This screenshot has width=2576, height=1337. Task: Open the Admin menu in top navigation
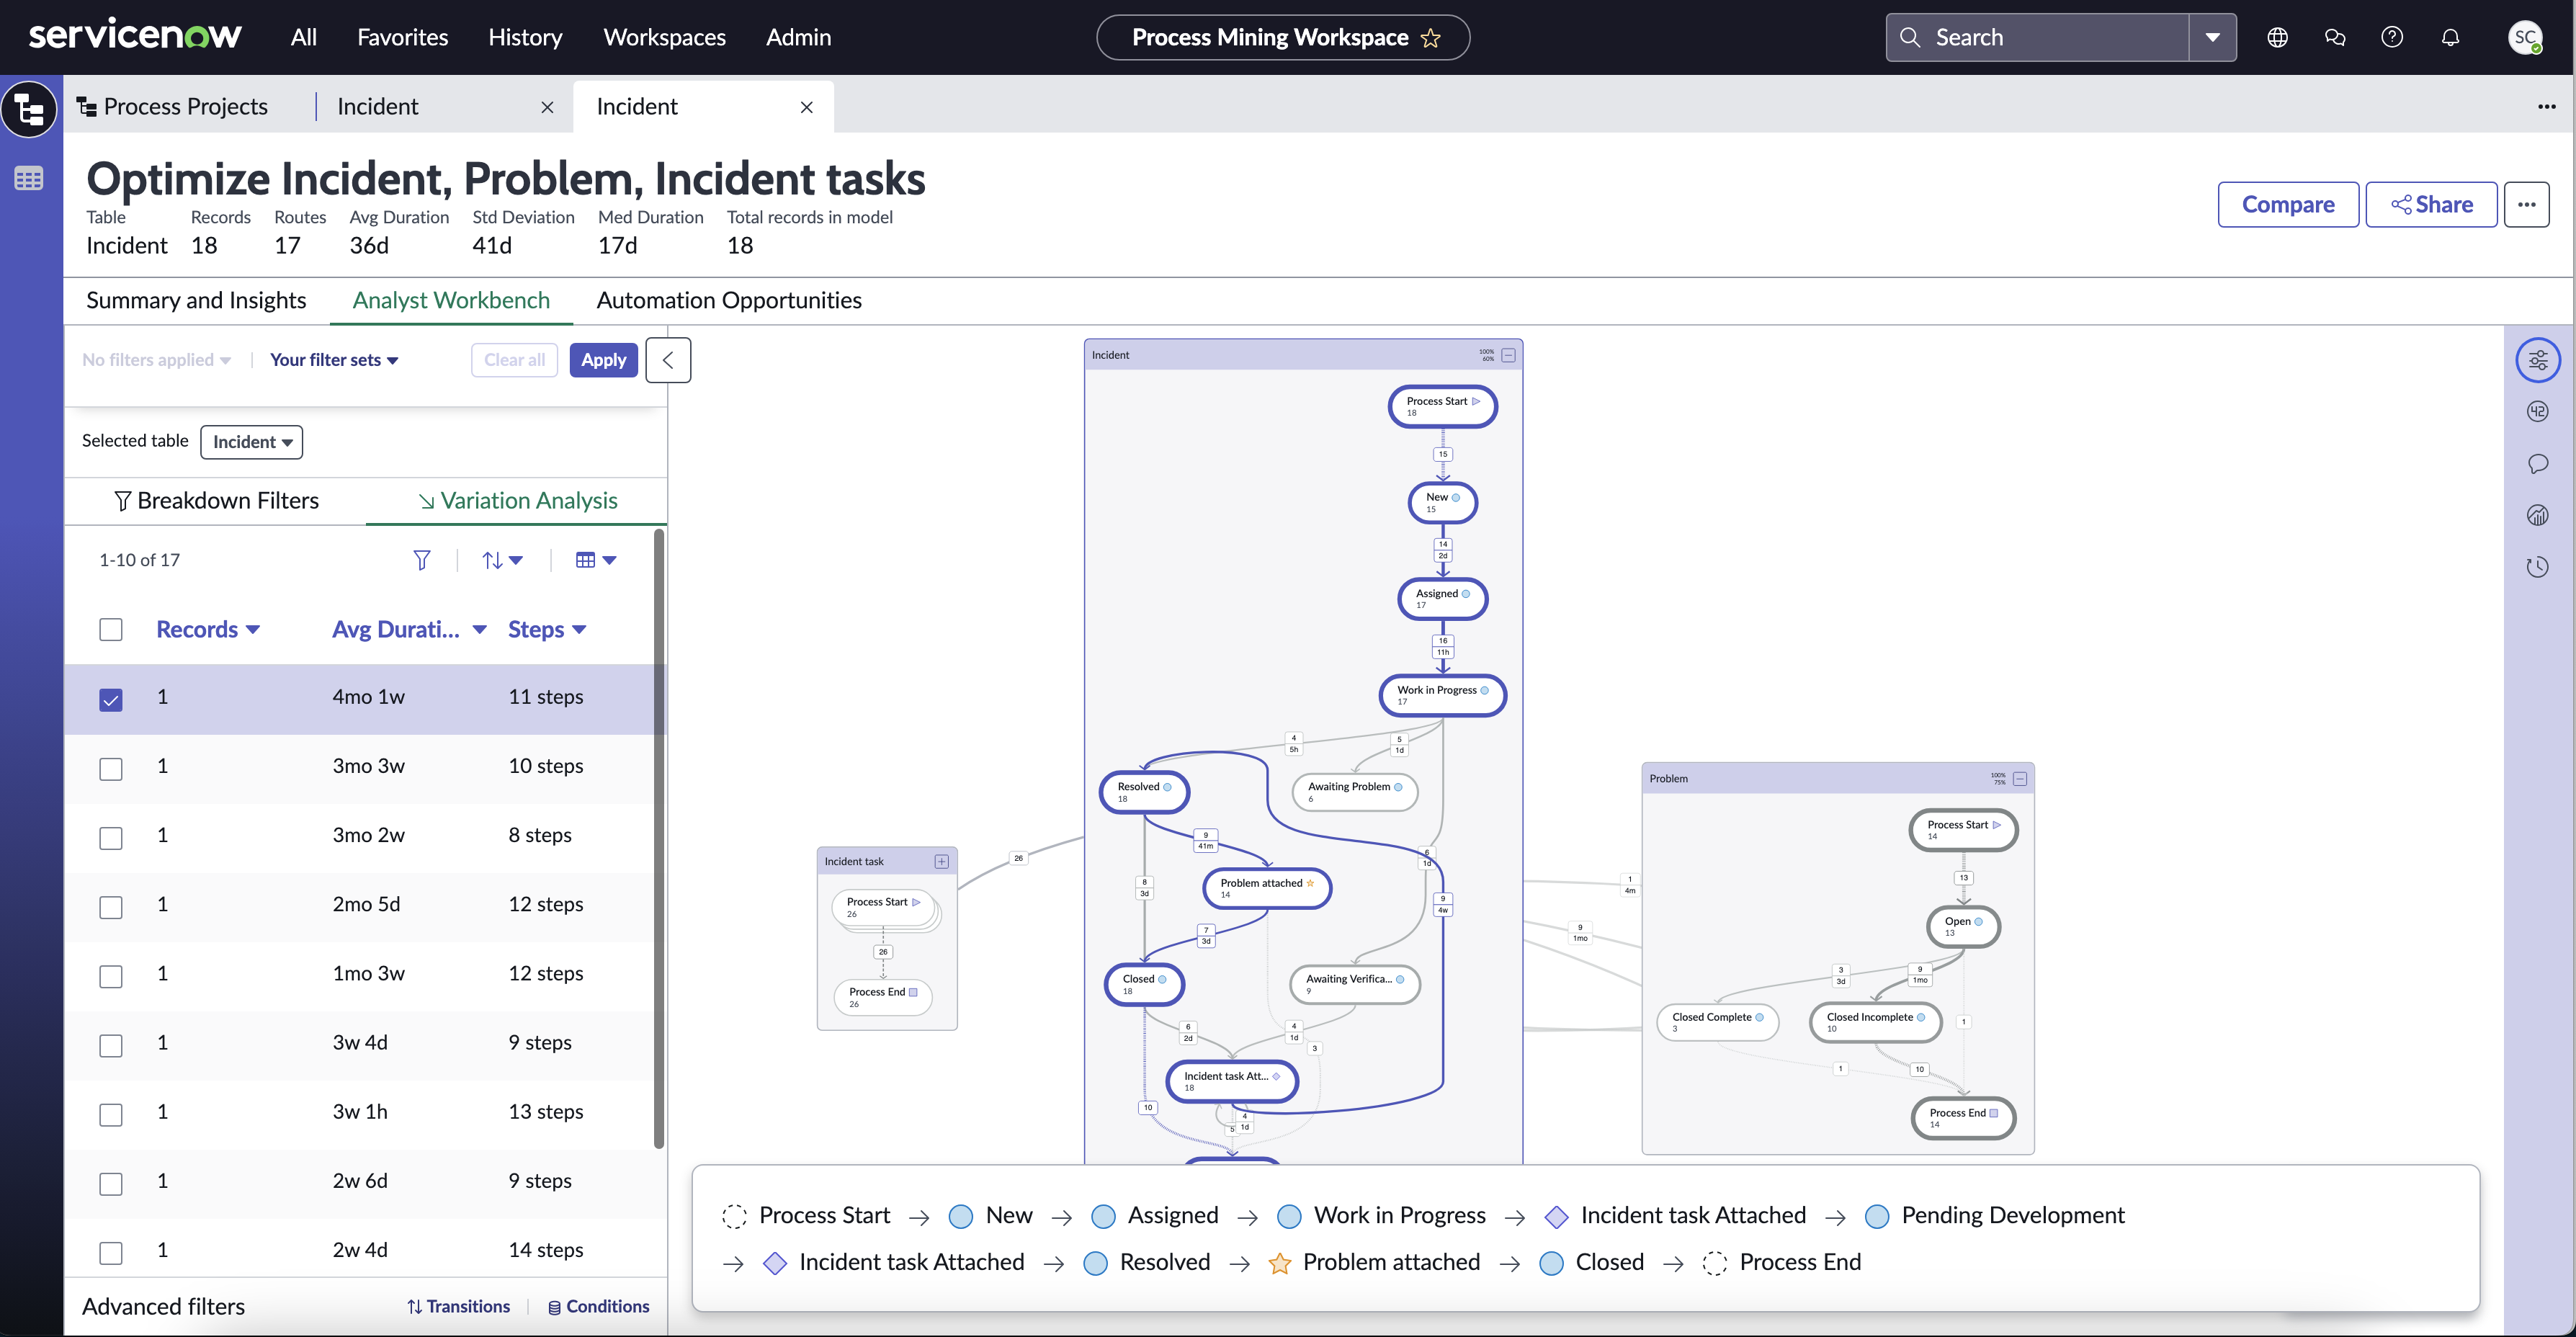tap(798, 37)
